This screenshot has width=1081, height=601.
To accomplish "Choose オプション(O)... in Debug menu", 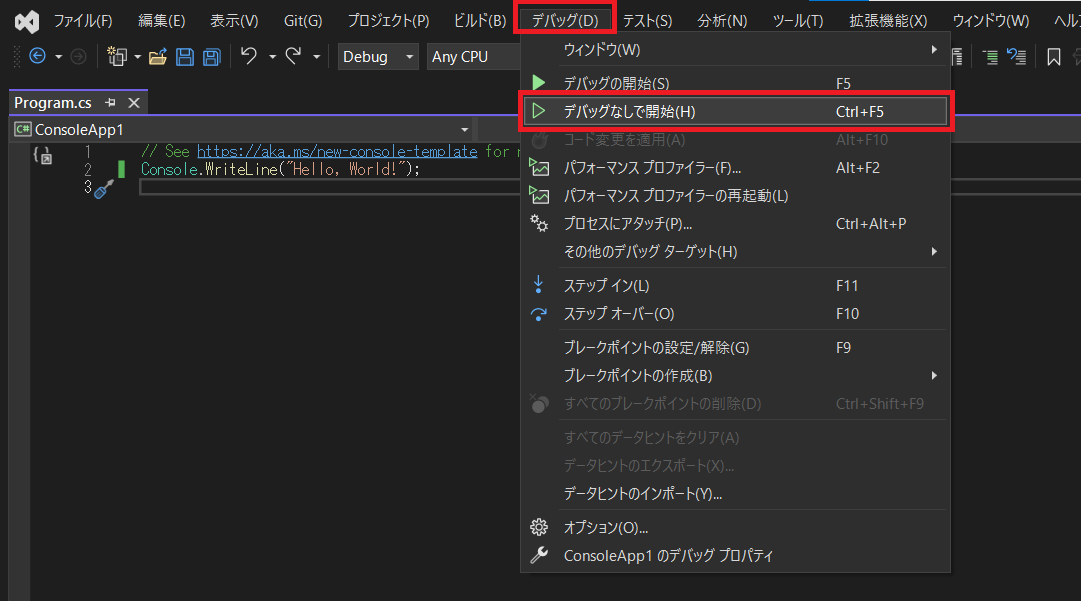I will [606, 527].
